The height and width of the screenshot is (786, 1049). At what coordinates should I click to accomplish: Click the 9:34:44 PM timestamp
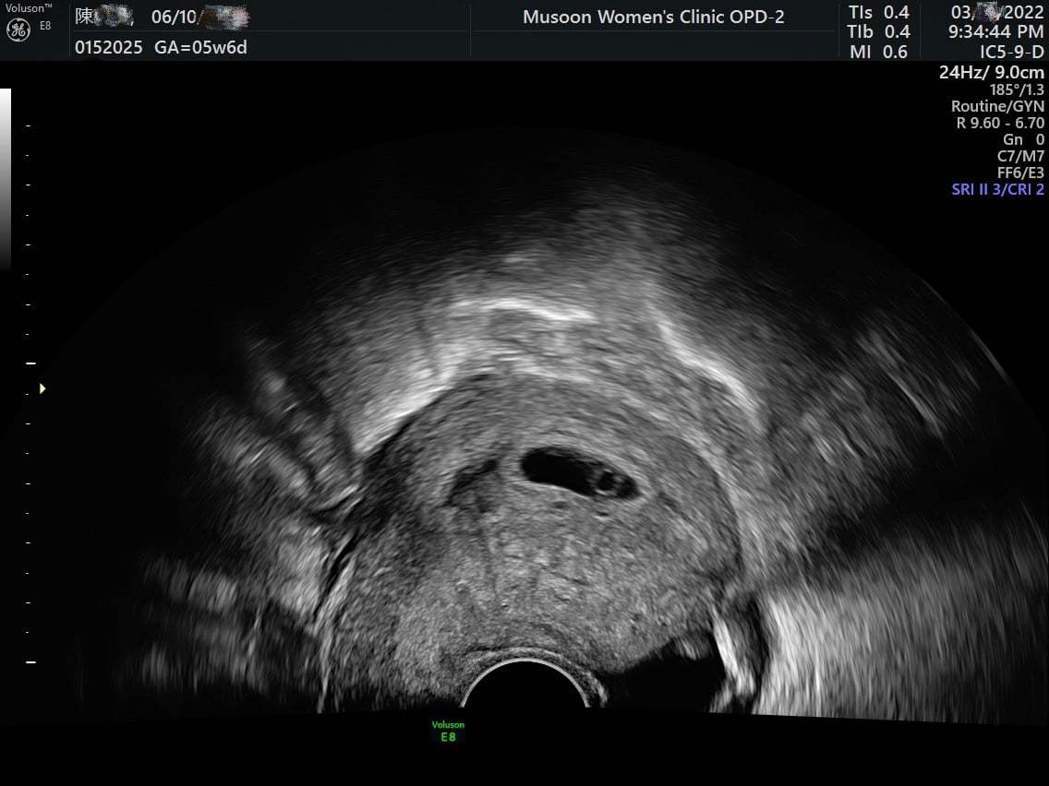point(997,32)
